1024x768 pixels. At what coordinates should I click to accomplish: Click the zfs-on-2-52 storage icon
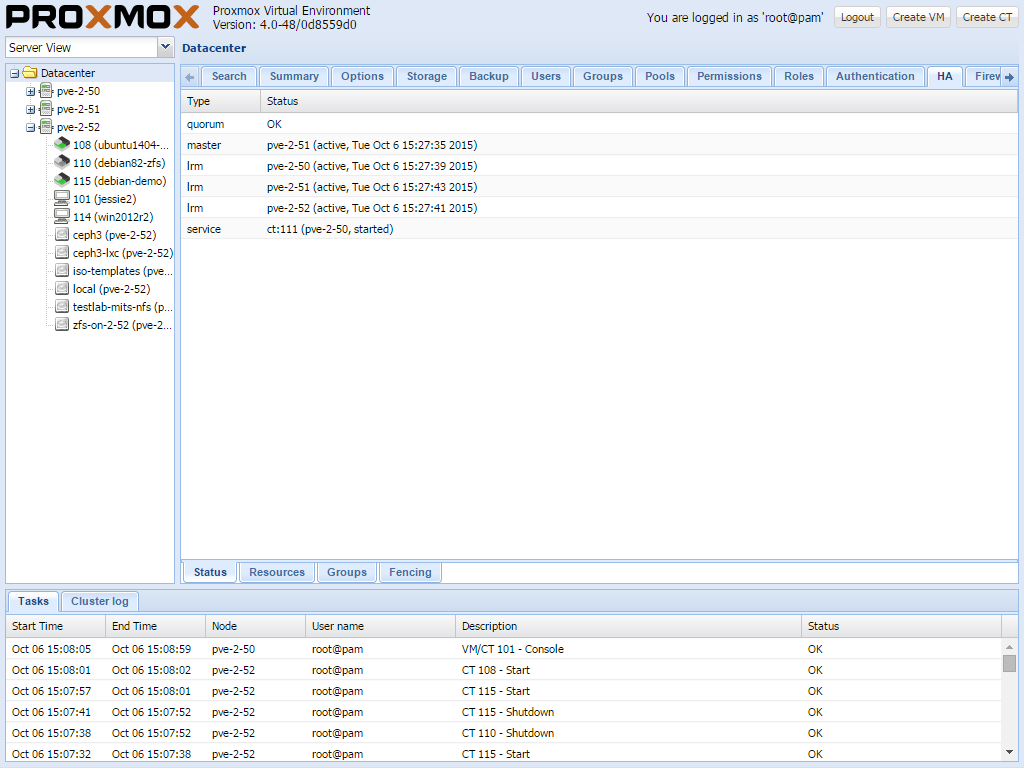[x=62, y=325]
